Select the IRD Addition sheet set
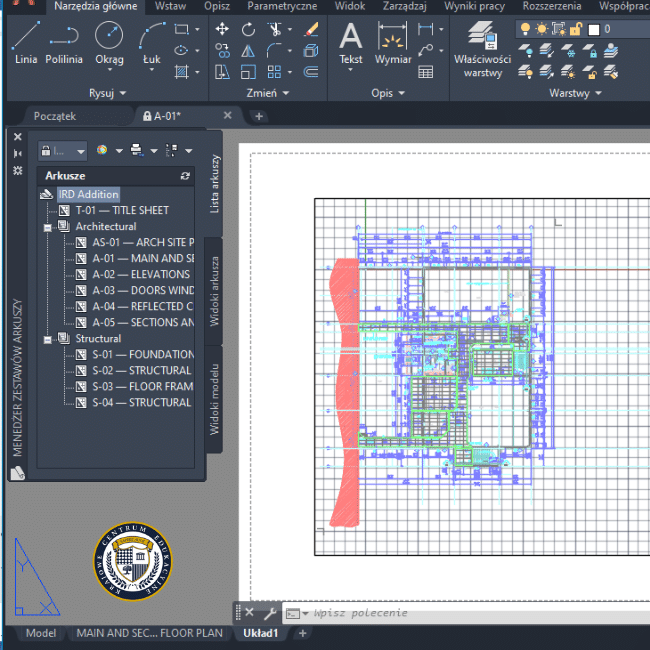 pyautogui.click(x=88, y=194)
